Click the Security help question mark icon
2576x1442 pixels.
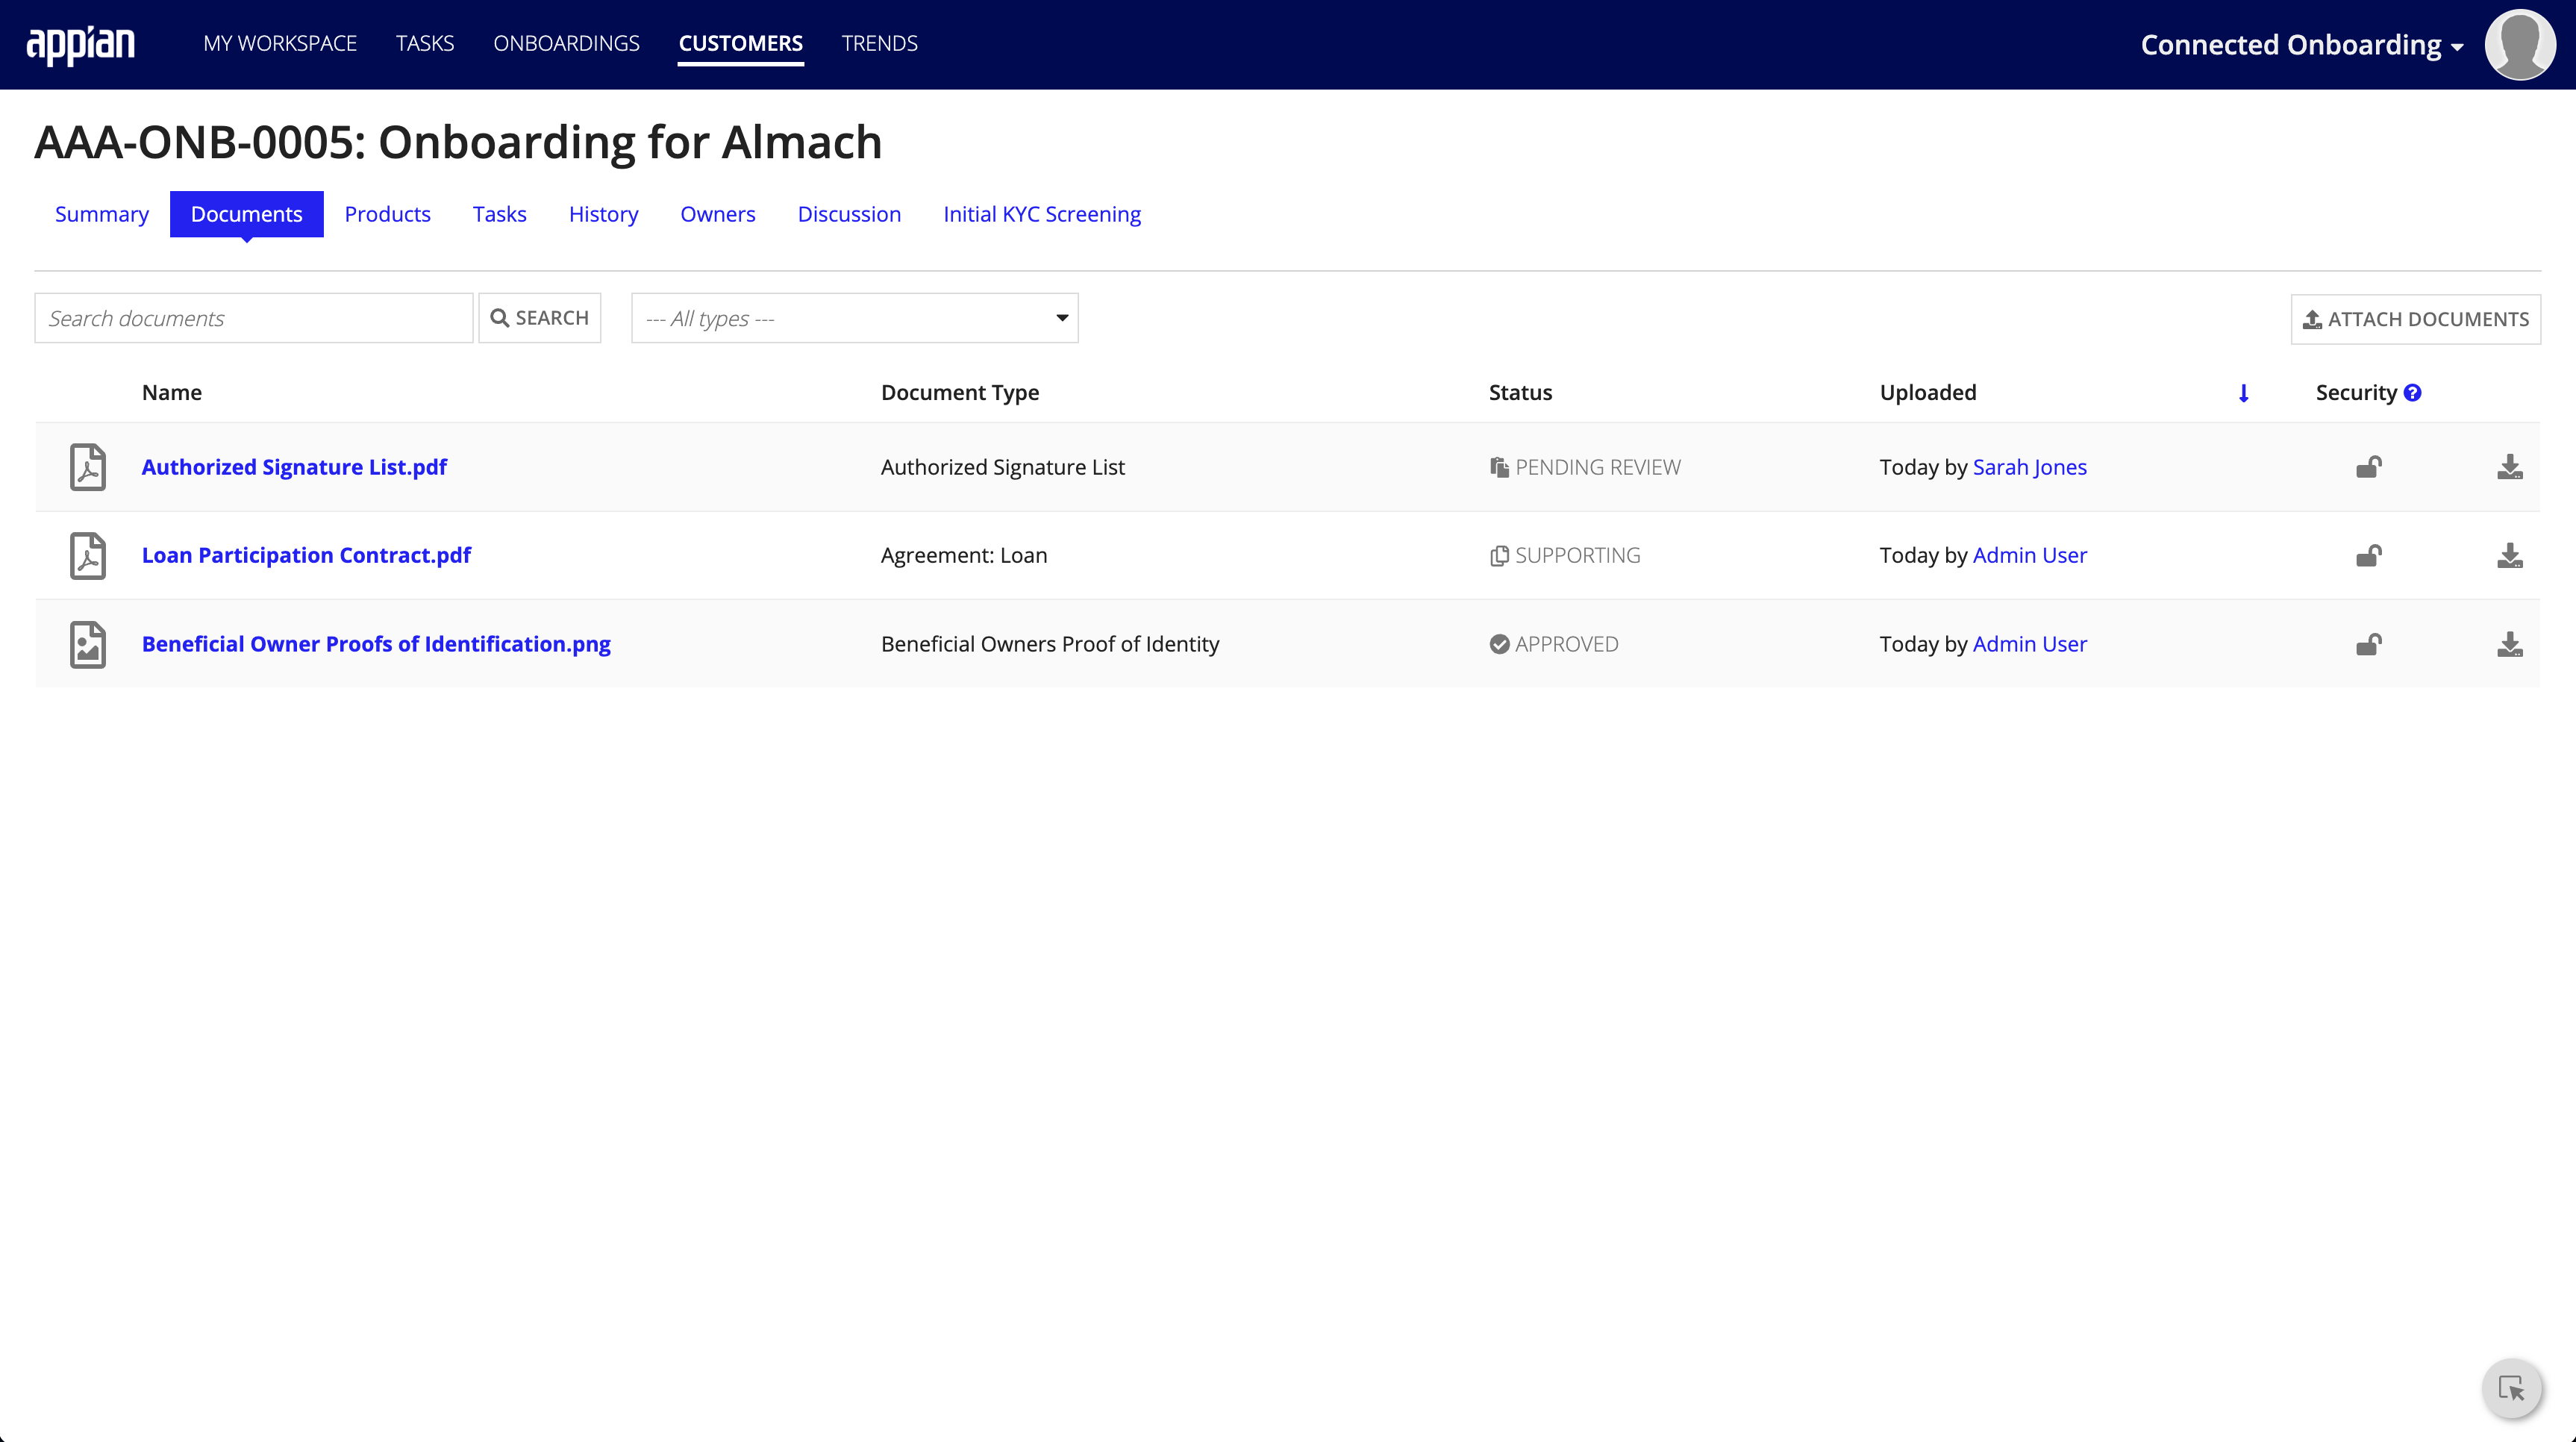tap(2413, 393)
